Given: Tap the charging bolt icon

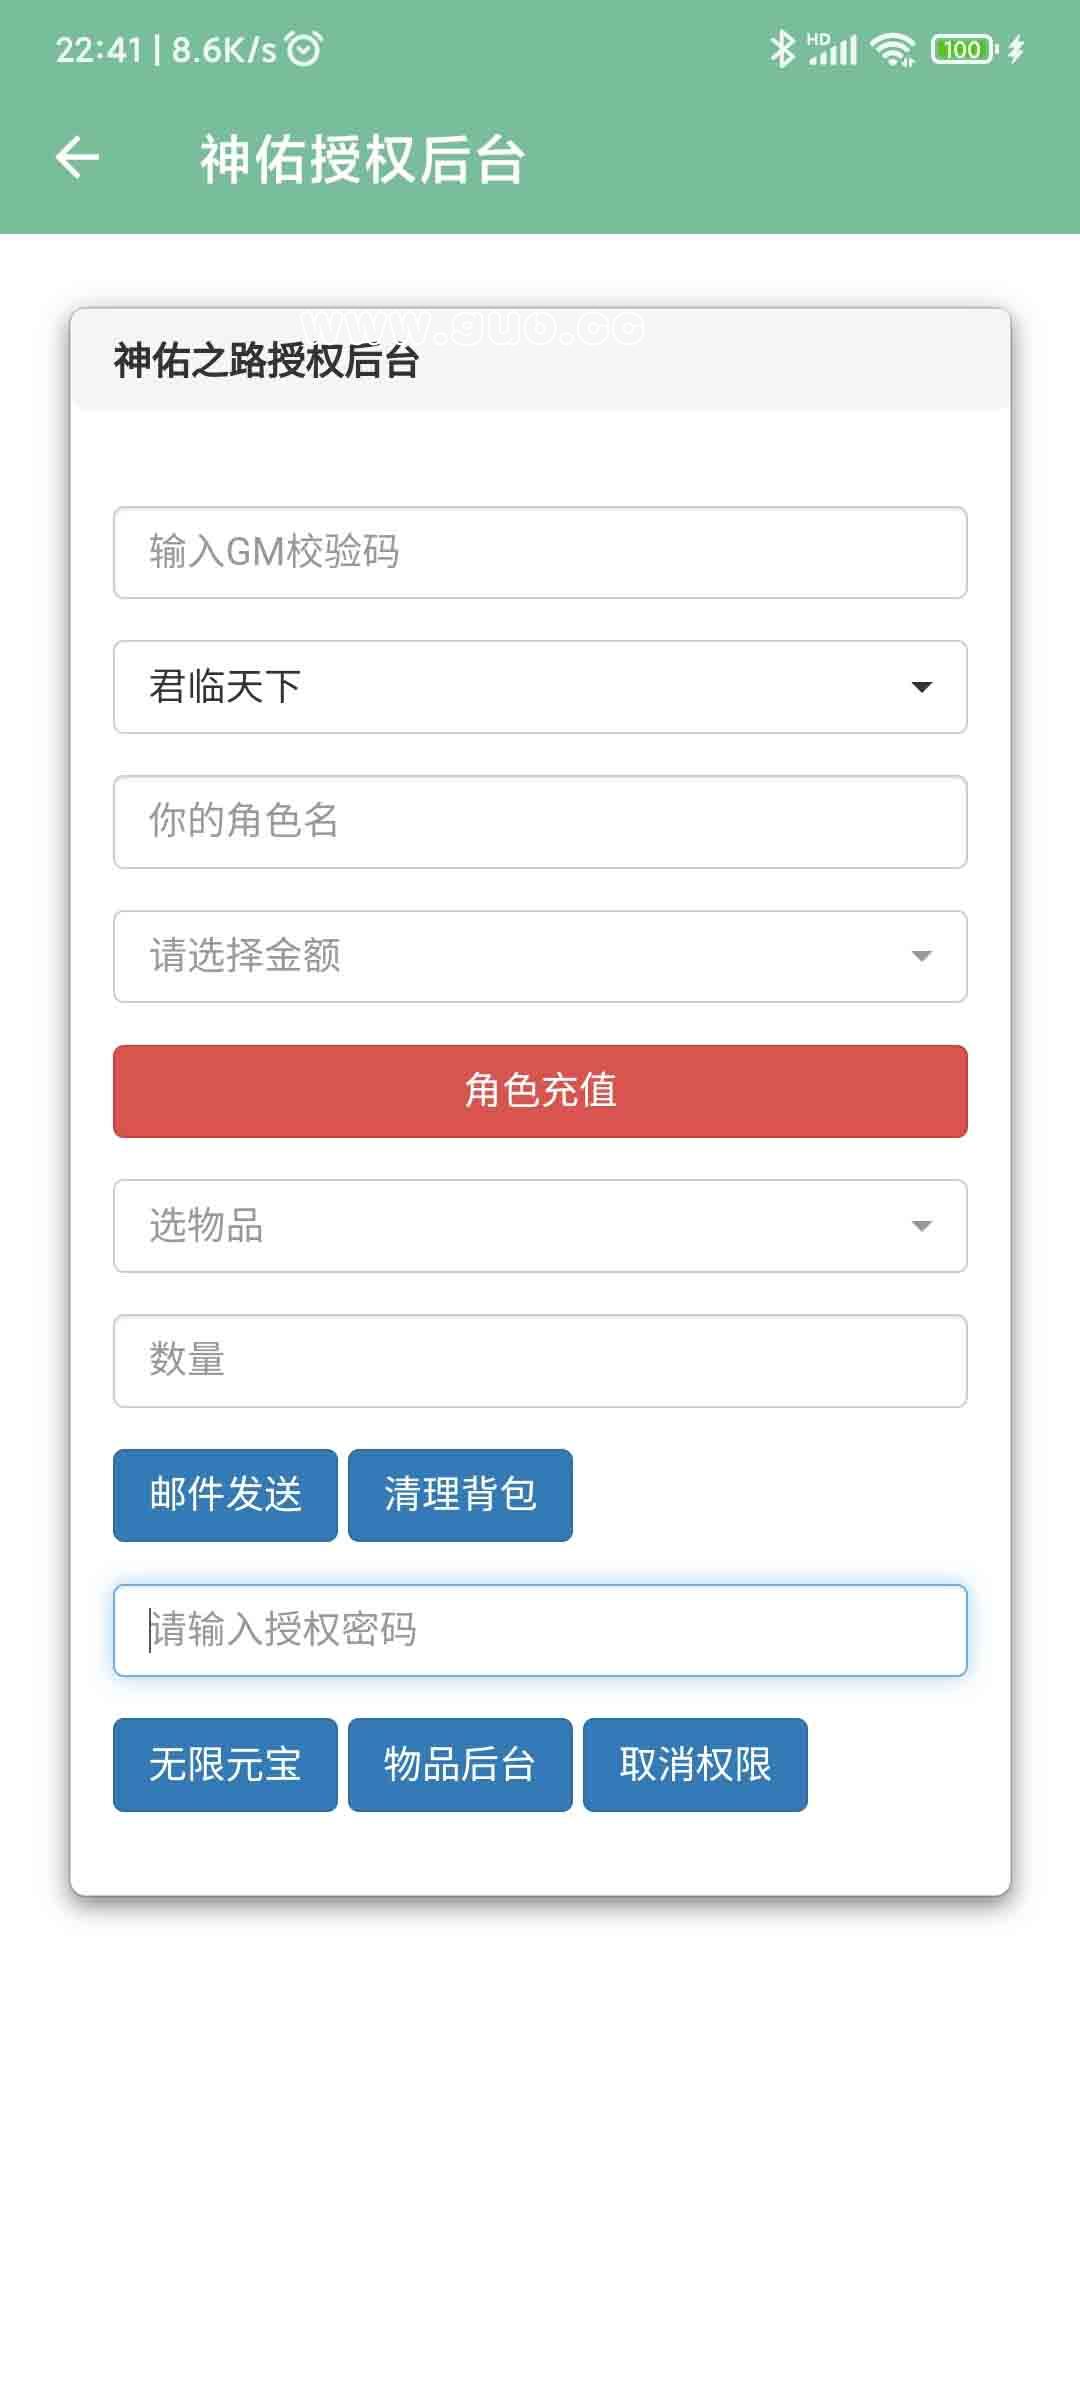Looking at the screenshot, I should pyautogui.click(x=1016, y=48).
